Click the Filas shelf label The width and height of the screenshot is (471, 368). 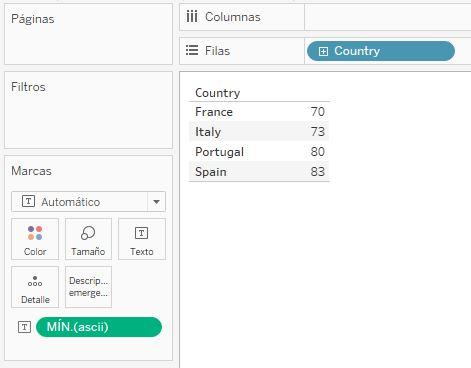217,51
